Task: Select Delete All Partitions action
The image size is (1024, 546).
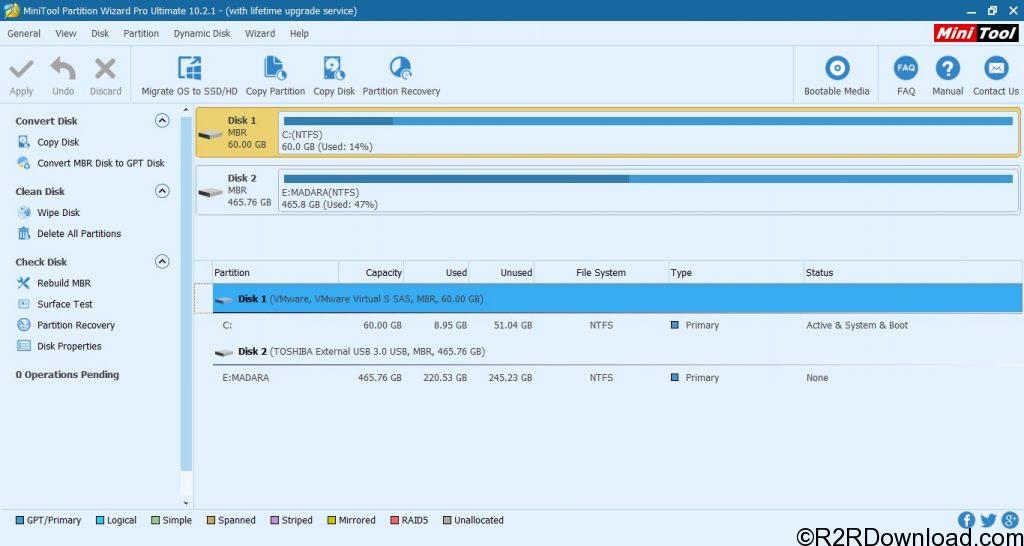Action: click(x=79, y=233)
